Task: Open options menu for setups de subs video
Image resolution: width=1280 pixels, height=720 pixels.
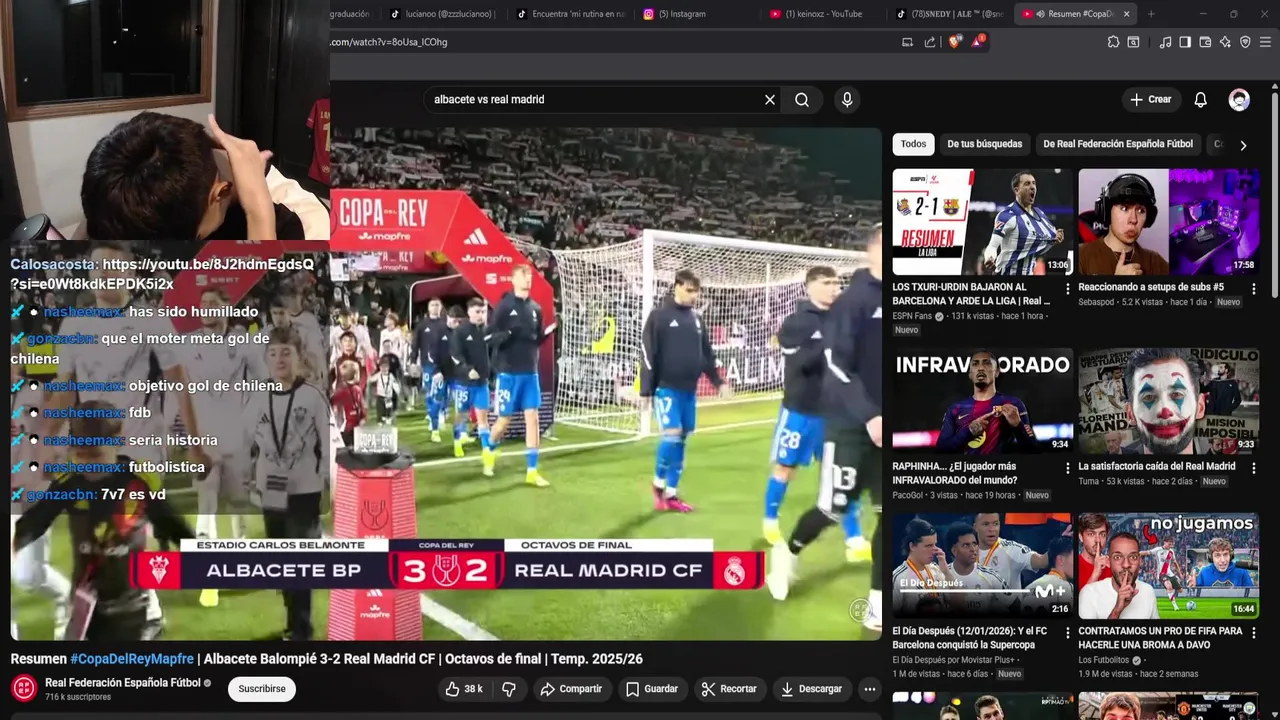Action: [x=1253, y=288]
